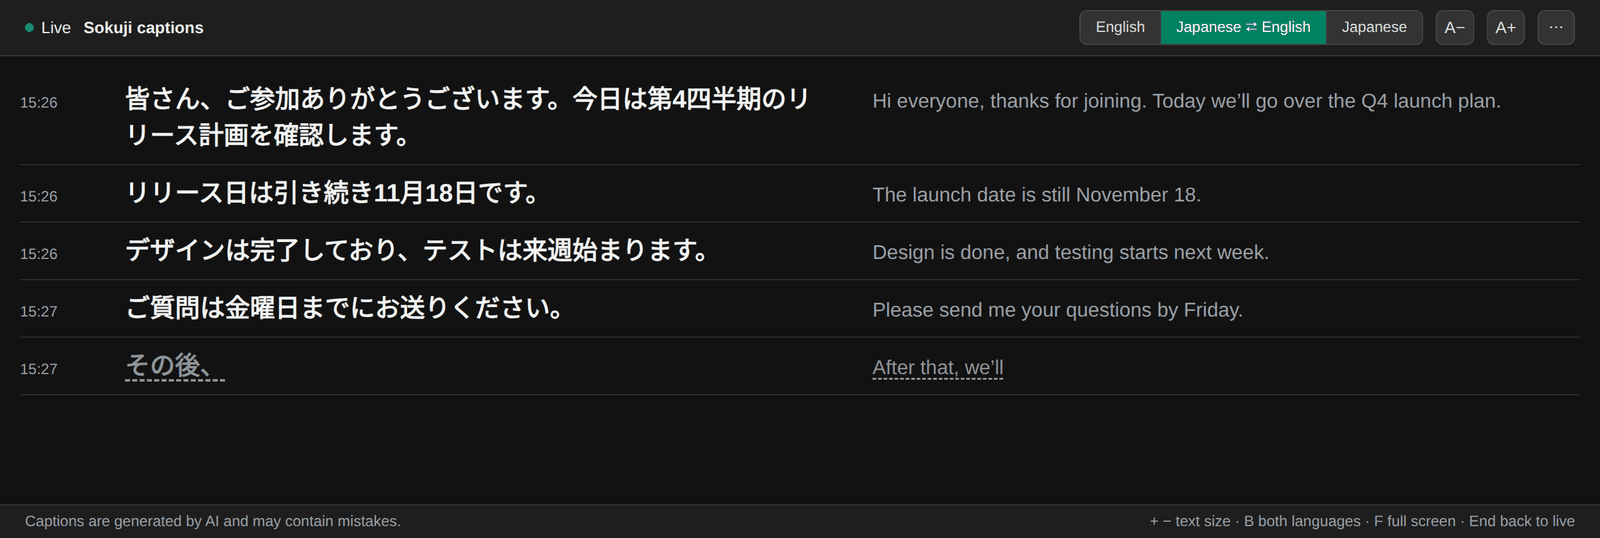Click 'The launch date is still November 18.'

[1037, 195]
